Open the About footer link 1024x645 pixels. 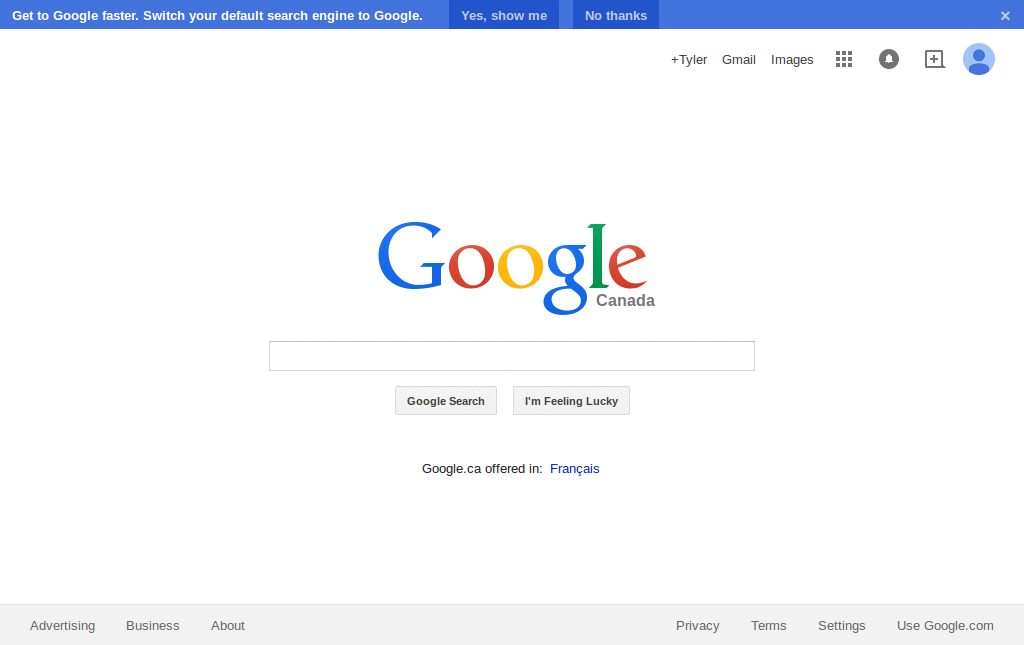point(227,625)
